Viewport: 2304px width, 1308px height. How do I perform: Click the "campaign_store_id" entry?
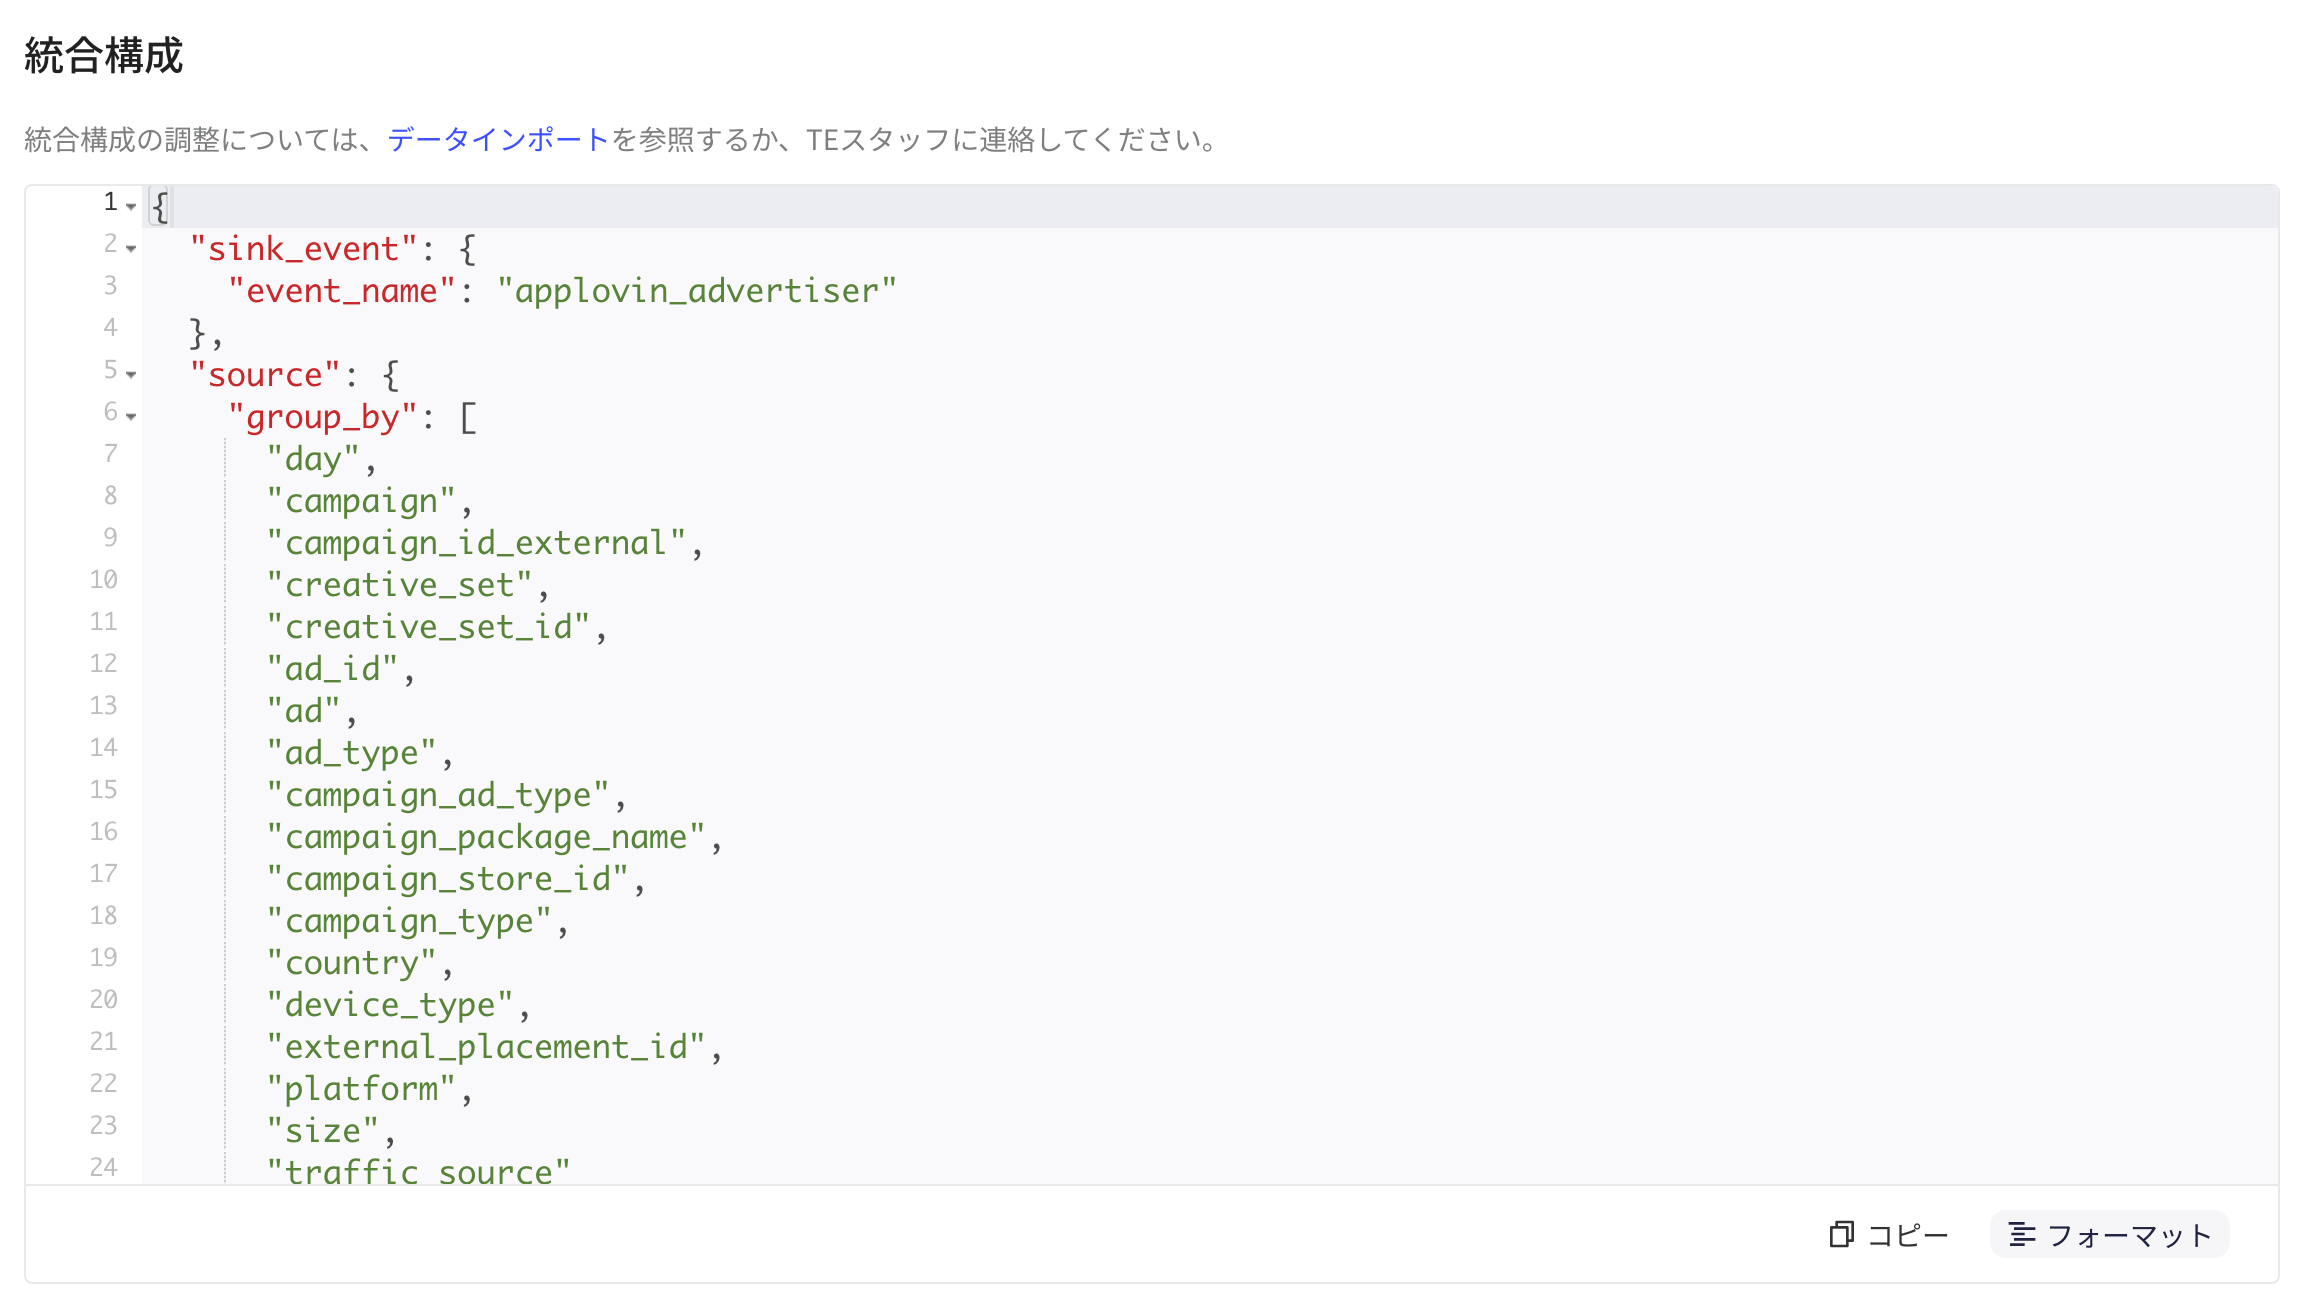447,879
